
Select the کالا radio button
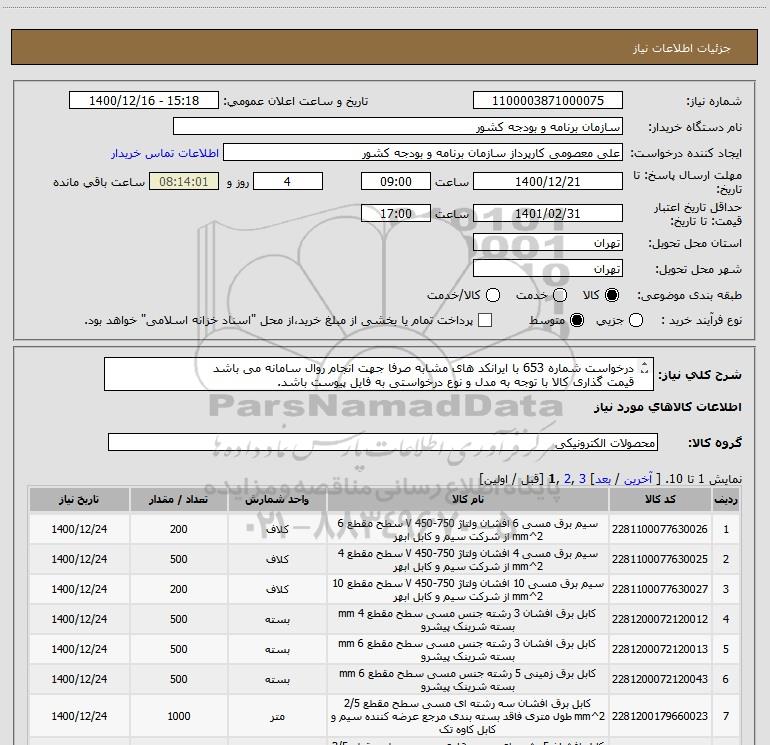point(612,295)
